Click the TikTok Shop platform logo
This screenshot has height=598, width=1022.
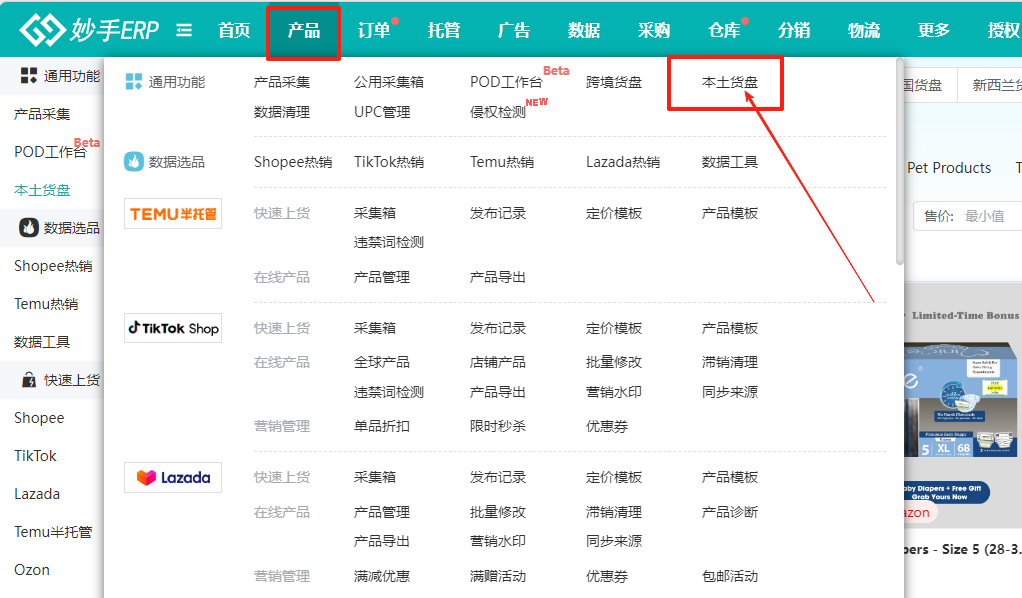[x=173, y=328]
